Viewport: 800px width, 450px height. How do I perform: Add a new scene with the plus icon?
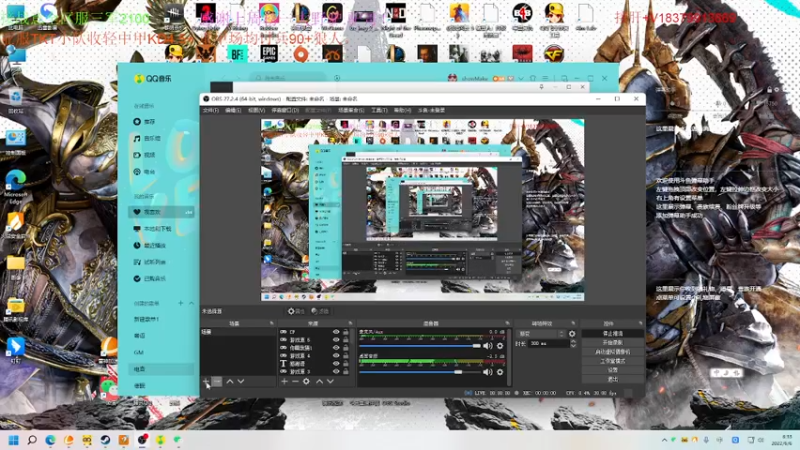coord(206,381)
